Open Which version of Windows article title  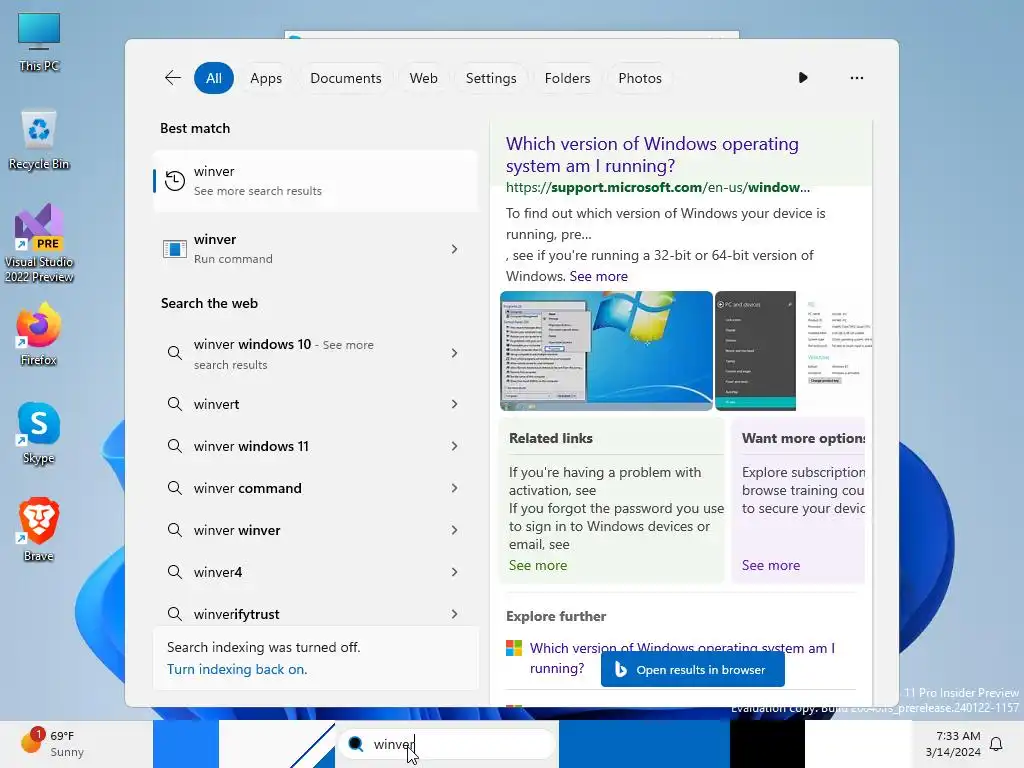click(x=652, y=155)
